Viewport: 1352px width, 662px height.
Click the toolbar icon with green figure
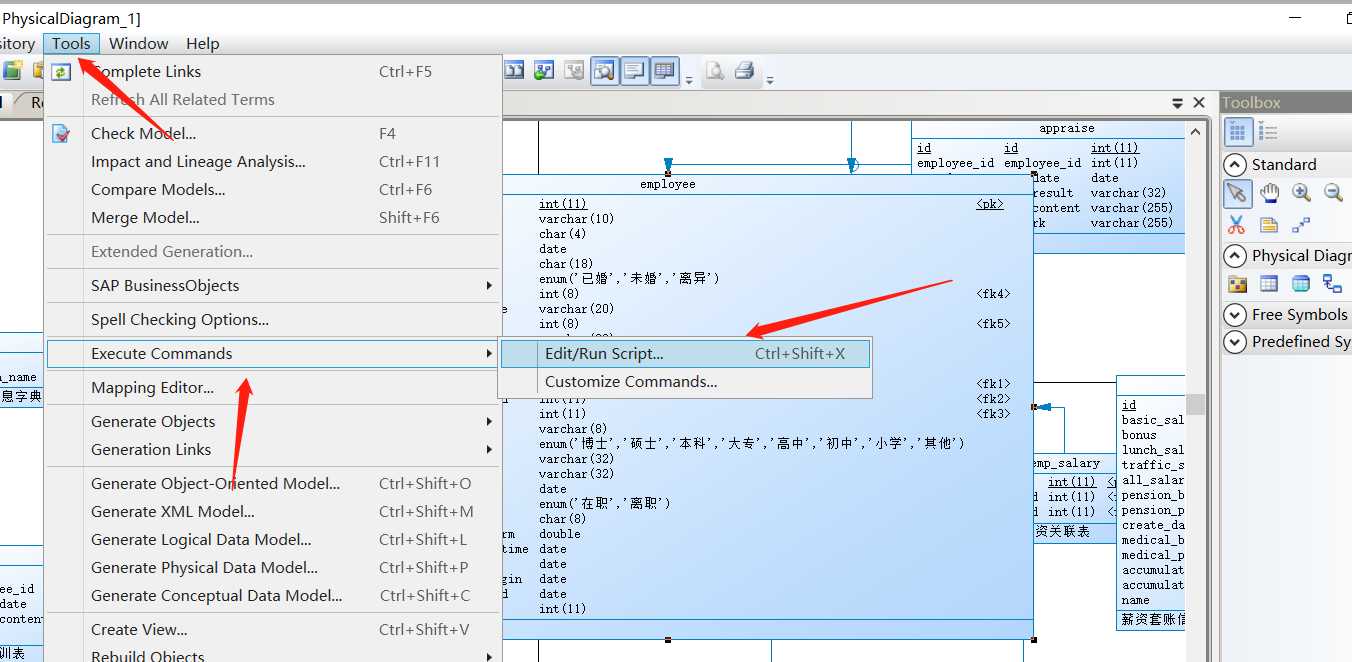(544, 71)
